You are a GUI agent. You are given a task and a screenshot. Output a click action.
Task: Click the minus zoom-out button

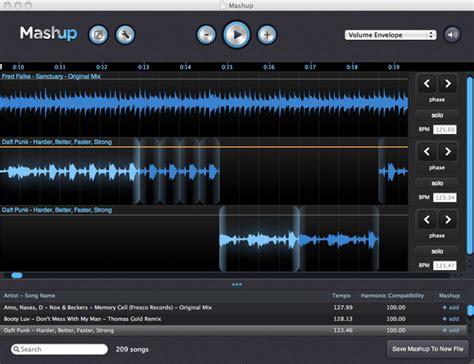206,35
